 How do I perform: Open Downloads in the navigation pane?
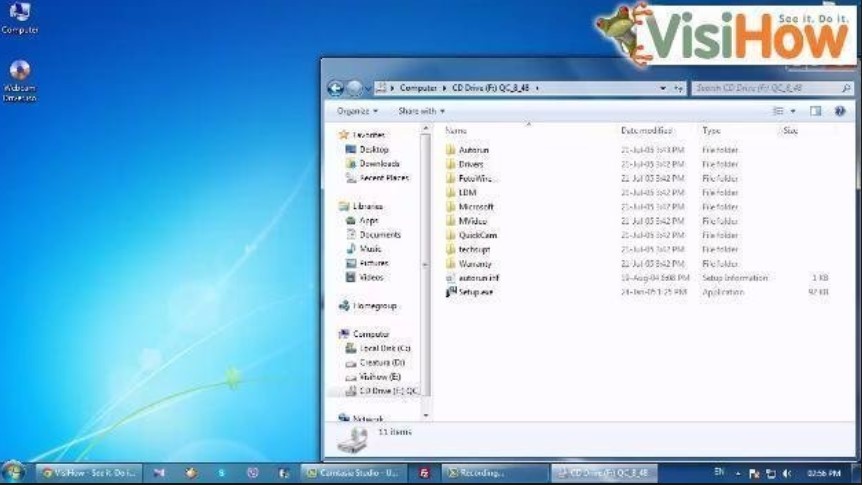pyautogui.click(x=373, y=164)
